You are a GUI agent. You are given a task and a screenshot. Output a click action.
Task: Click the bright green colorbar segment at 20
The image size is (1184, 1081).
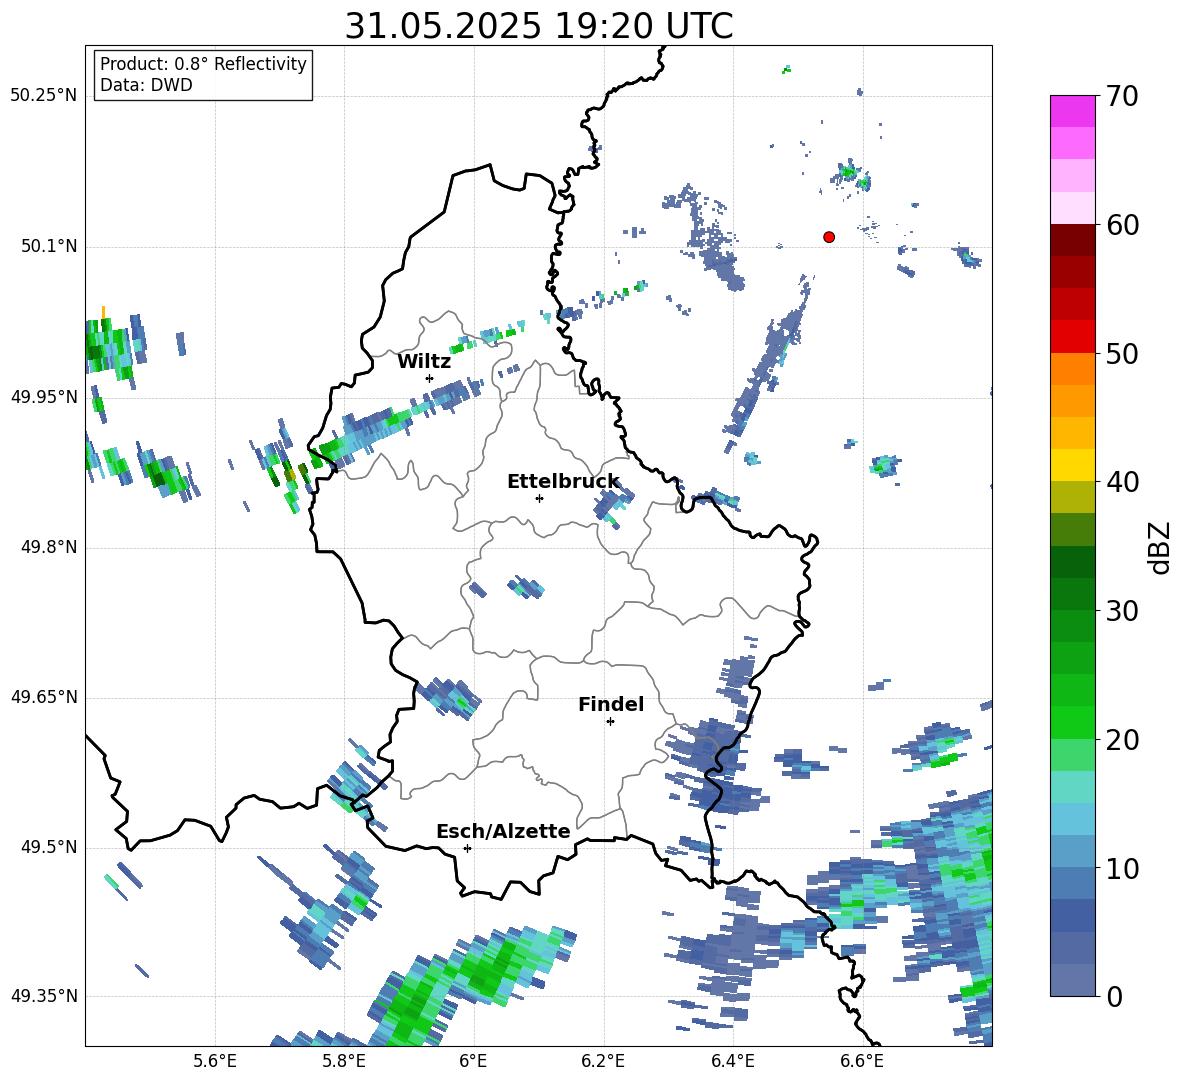pos(1073,723)
